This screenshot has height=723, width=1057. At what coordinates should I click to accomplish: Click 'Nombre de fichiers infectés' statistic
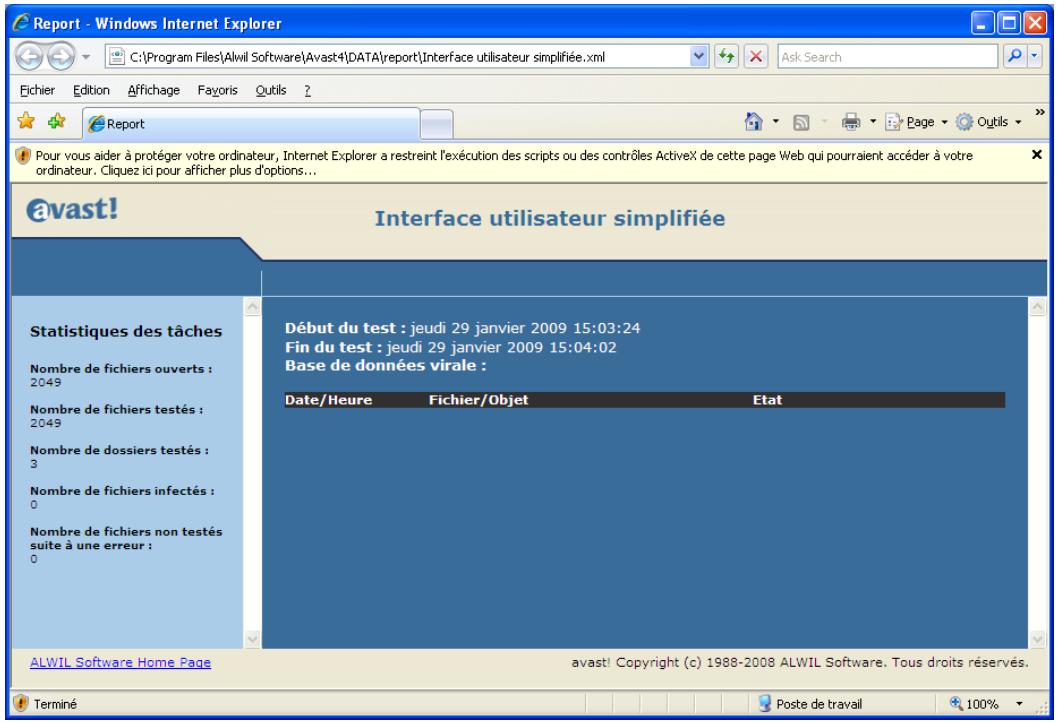(123, 497)
